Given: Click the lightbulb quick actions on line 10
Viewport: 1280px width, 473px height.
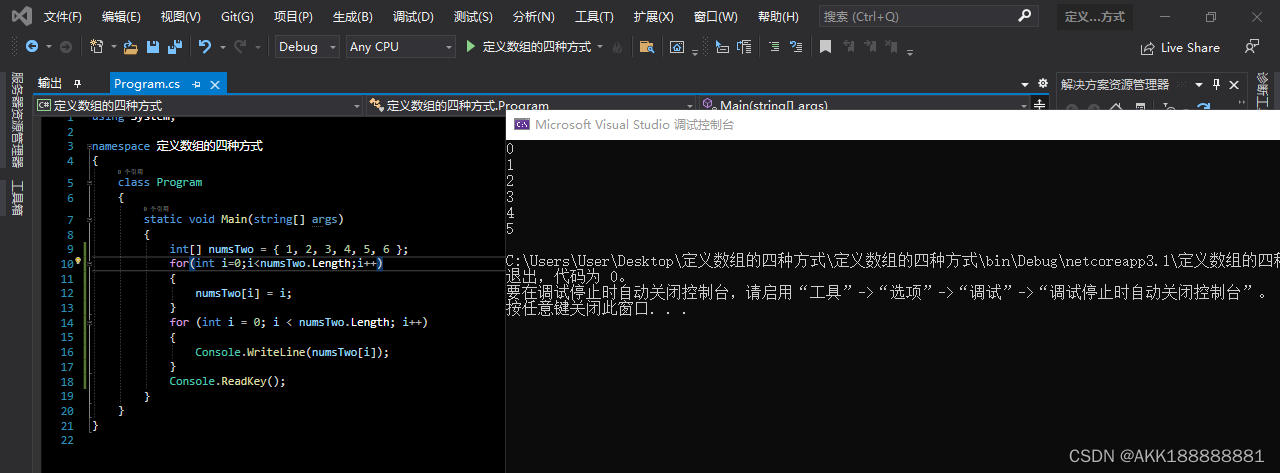Looking at the screenshot, I should tap(77, 263).
